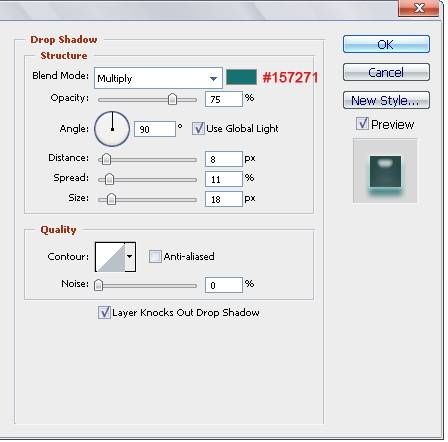Screen dimensions: 448x442
Task: Focus the Noise value field
Action: [224, 285]
